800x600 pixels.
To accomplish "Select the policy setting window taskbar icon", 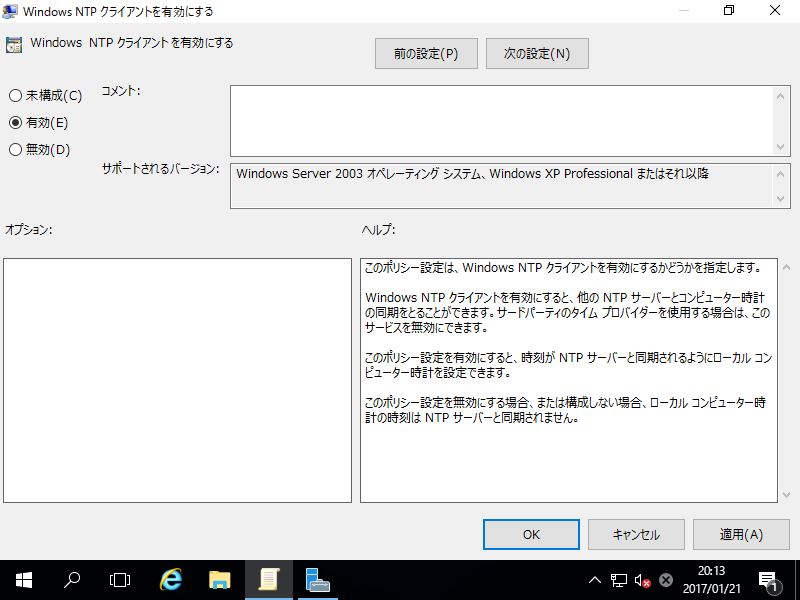I will (x=268, y=579).
